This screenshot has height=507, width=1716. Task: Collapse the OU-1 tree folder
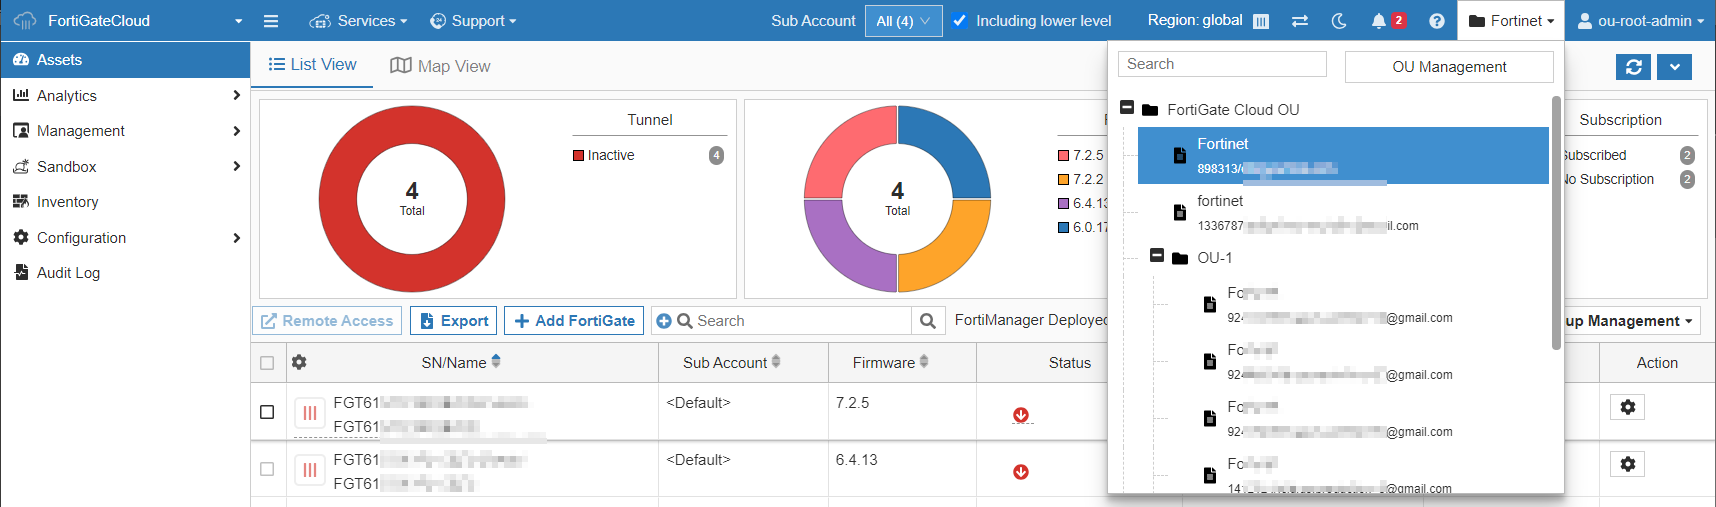tap(1157, 256)
